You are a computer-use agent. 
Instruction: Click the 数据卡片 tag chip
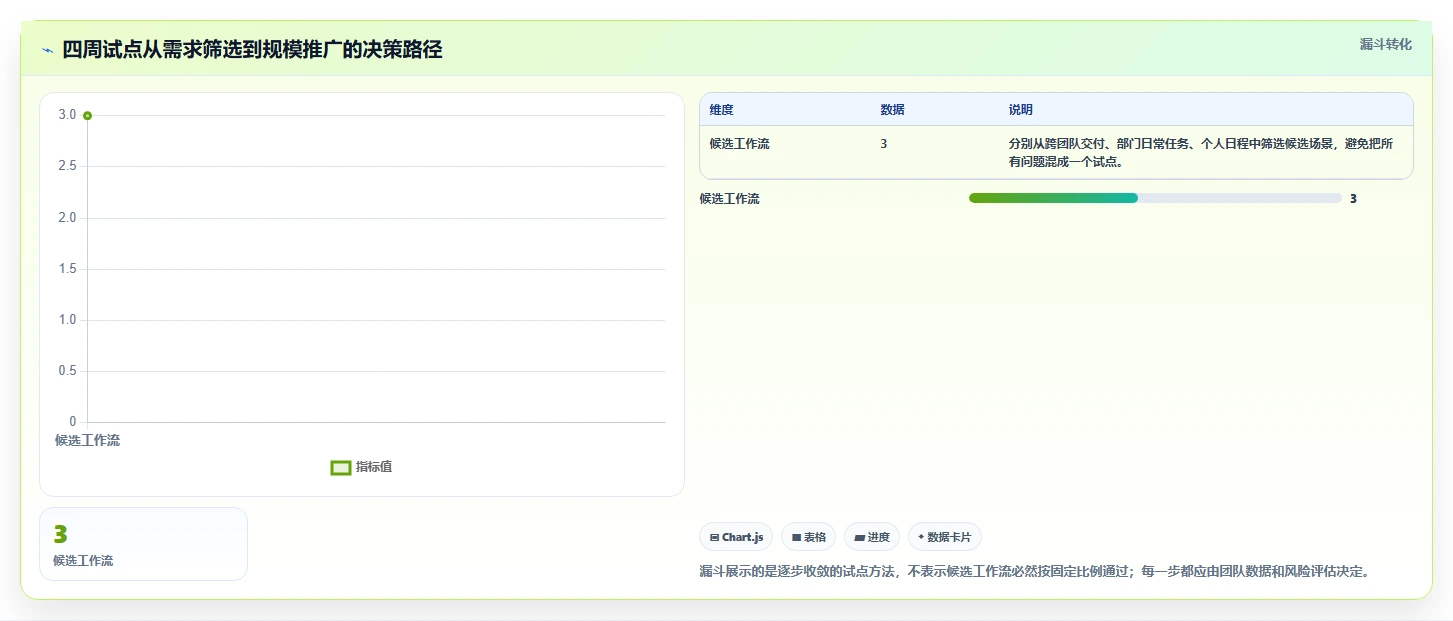pos(945,537)
